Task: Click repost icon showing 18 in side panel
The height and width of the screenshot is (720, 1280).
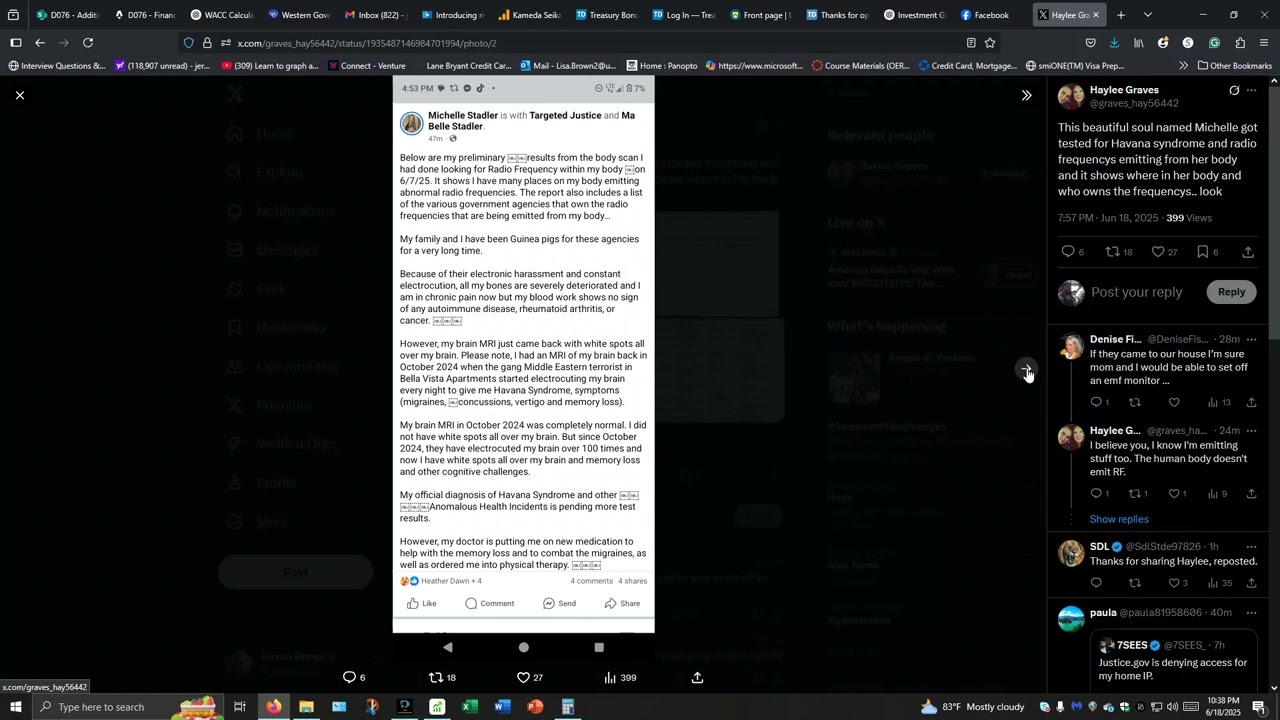Action: coord(1112,252)
